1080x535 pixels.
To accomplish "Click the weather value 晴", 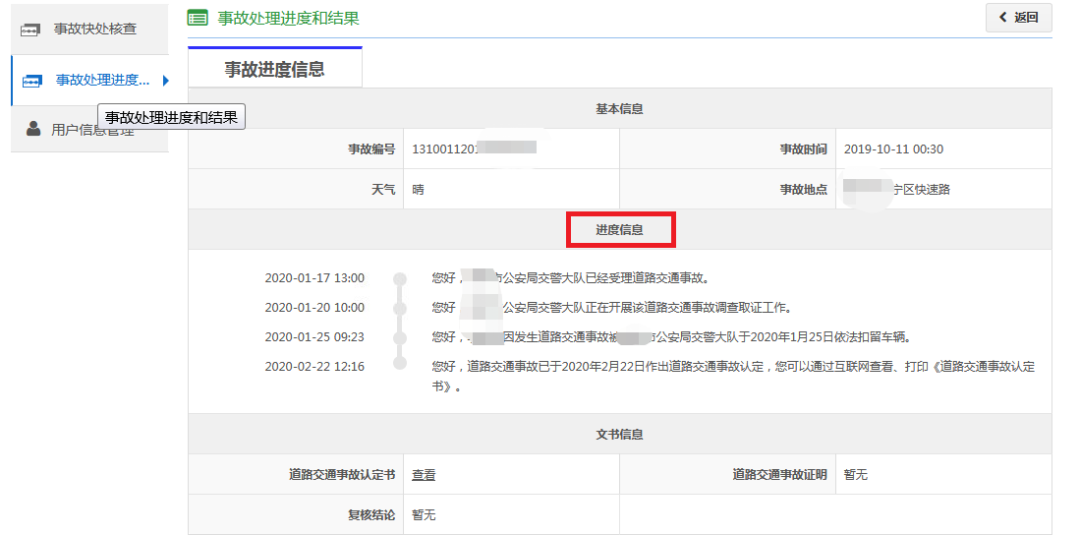I will (x=418, y=189).
